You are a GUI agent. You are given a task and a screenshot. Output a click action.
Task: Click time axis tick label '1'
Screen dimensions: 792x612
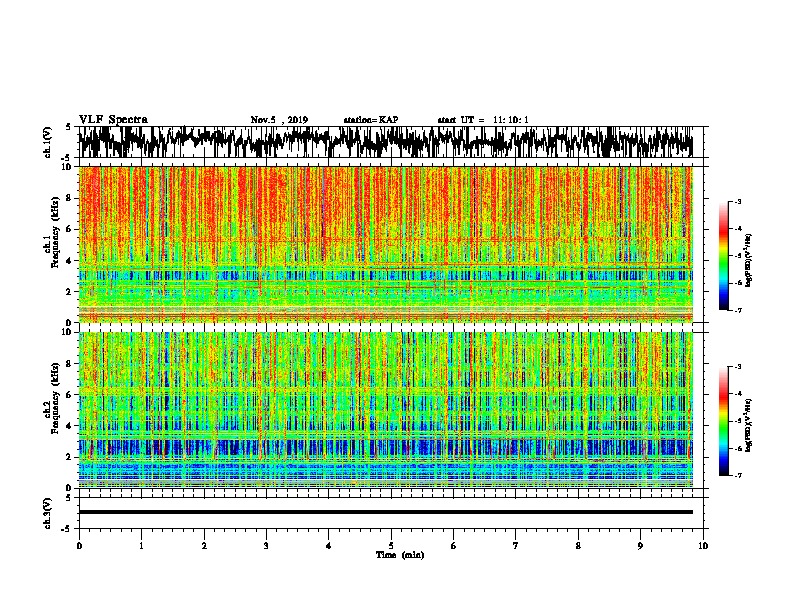(x=141, y=546)
